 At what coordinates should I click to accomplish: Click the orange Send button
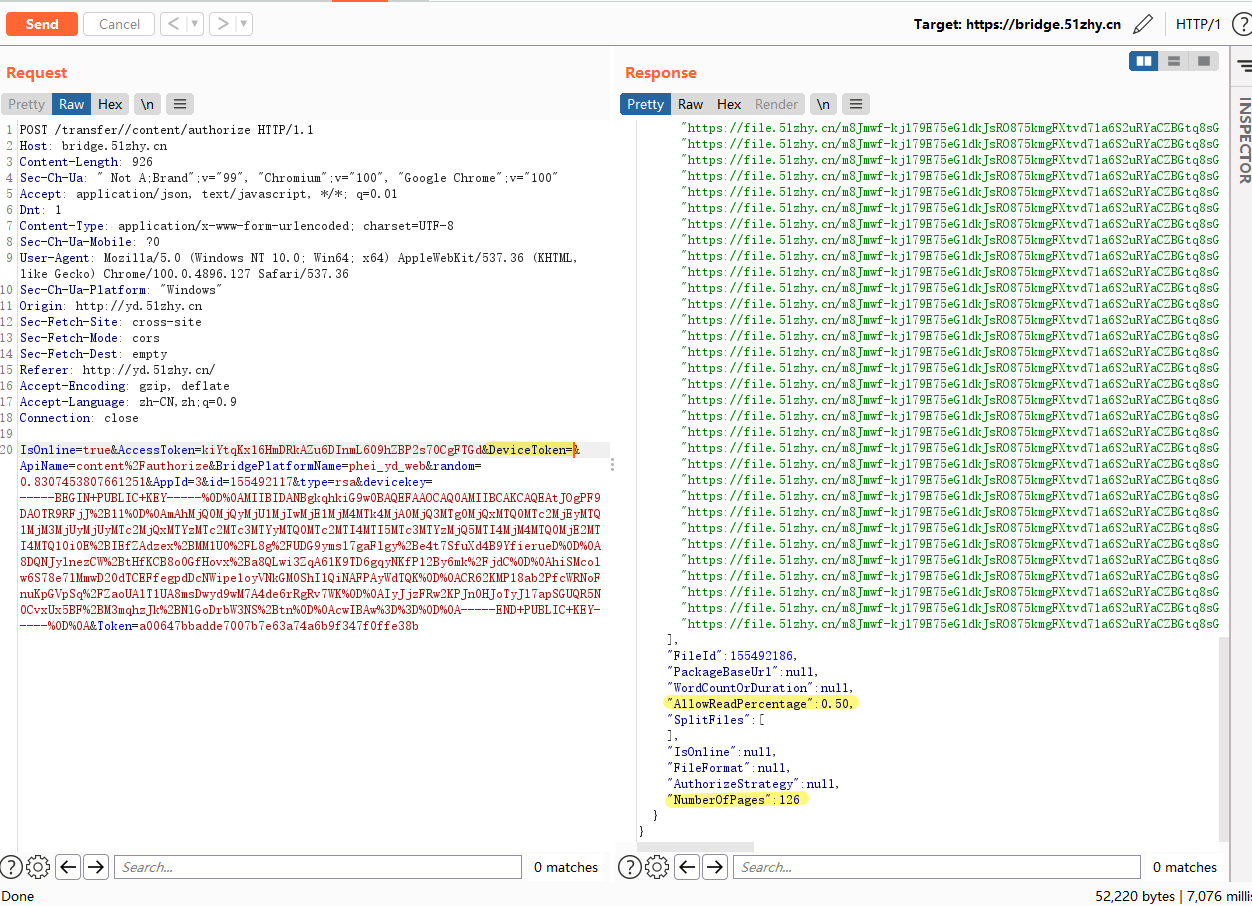(x=41, y=24)
